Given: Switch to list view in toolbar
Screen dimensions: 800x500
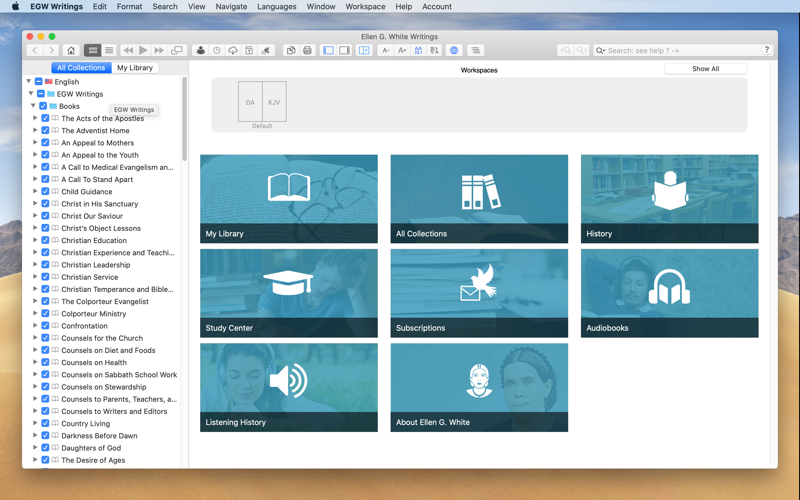Looking at the screenshot, I should pyautogui.click(x=109, y=50).
